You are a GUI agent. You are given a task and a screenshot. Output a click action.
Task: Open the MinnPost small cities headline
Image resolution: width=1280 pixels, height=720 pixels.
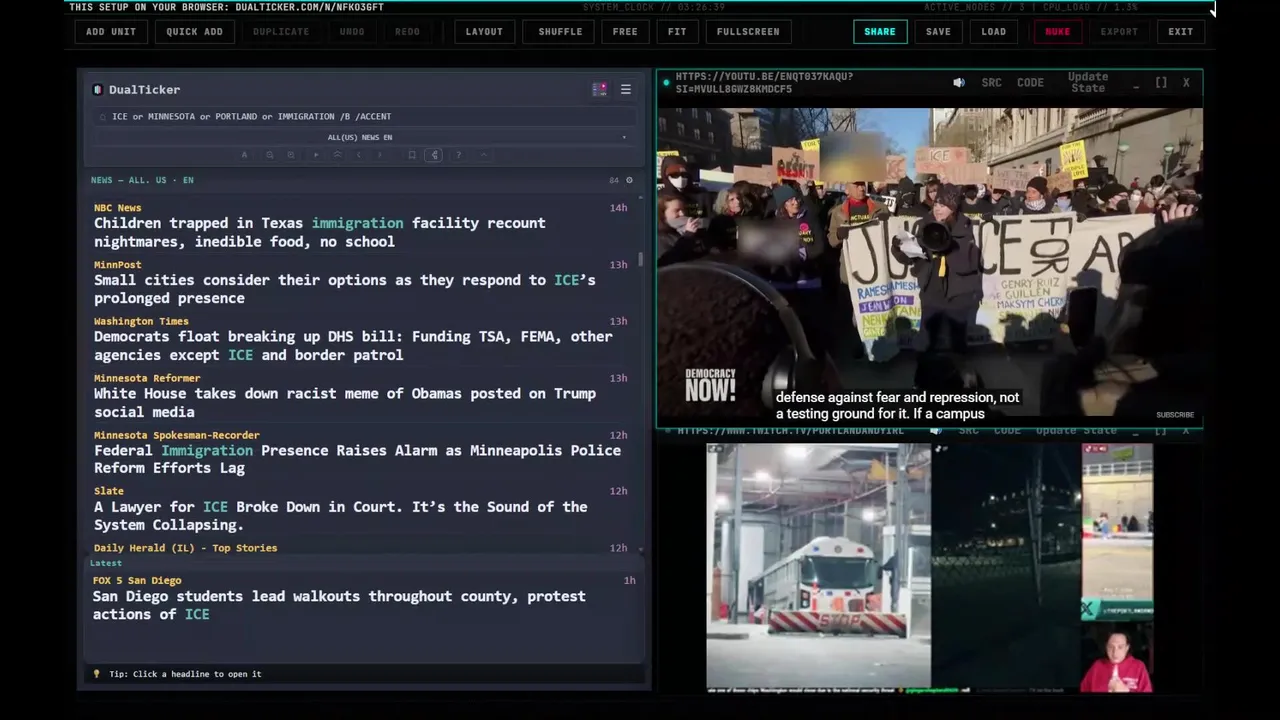tap(344, 289)
